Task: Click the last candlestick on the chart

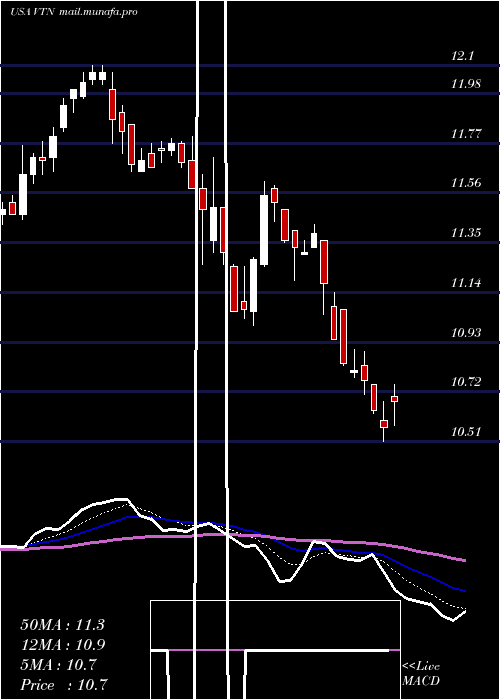Action: (394, 404)
